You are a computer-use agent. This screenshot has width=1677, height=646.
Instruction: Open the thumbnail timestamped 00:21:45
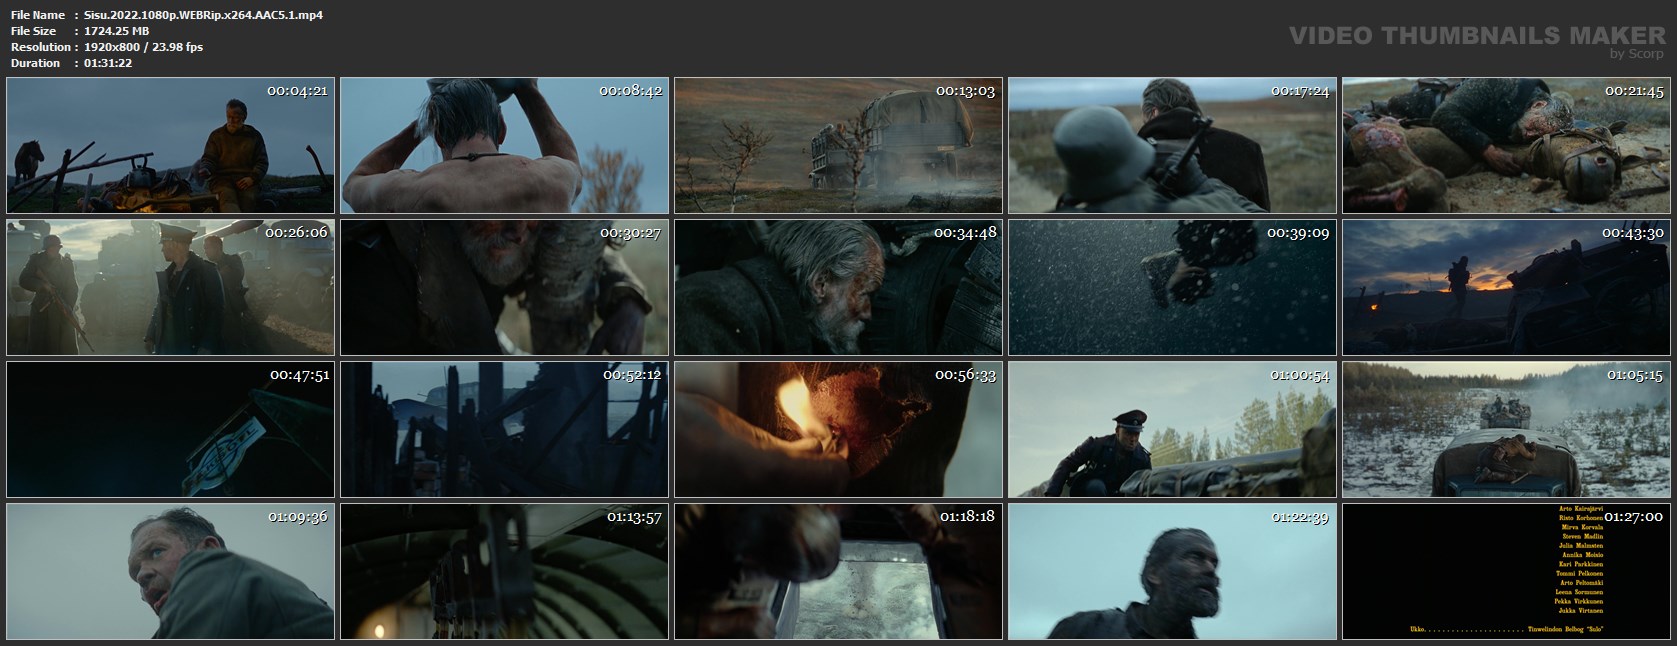point(1506,146)
